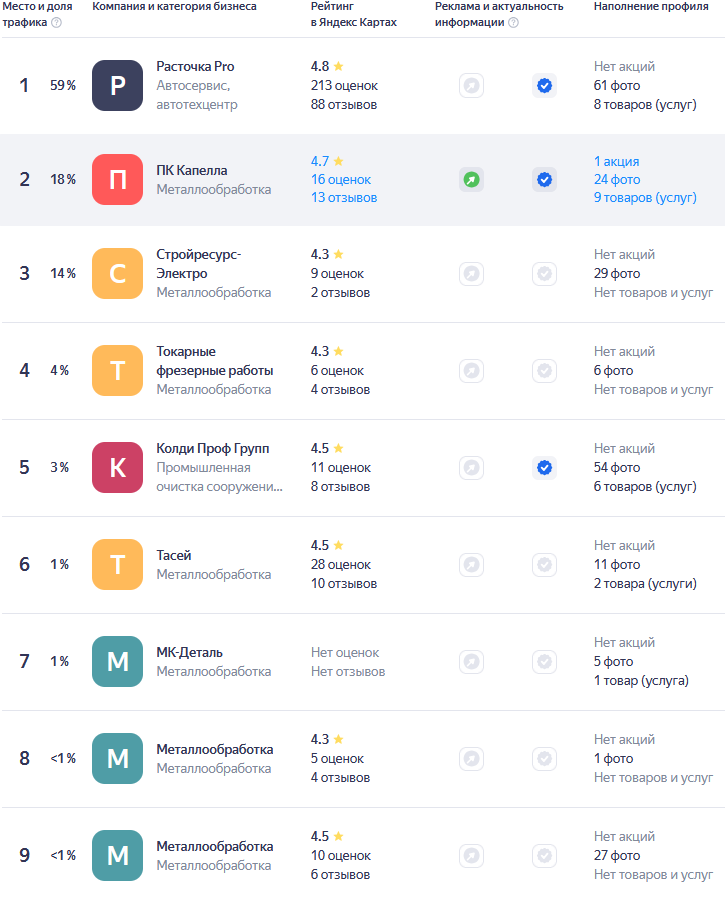Click the 18 % traffic share value
The width and height of the screenshot is (725, 900).
pyautogui.click(x=63, y=180)
